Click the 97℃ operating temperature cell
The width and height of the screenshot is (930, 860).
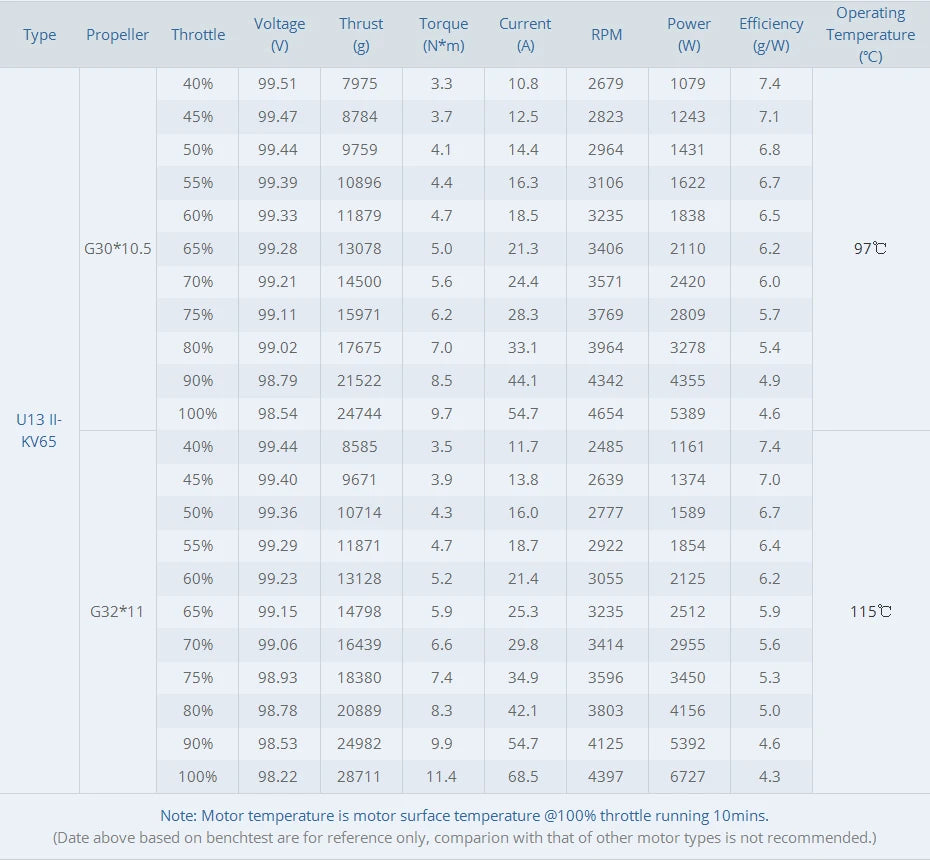[x=870, y=249]
